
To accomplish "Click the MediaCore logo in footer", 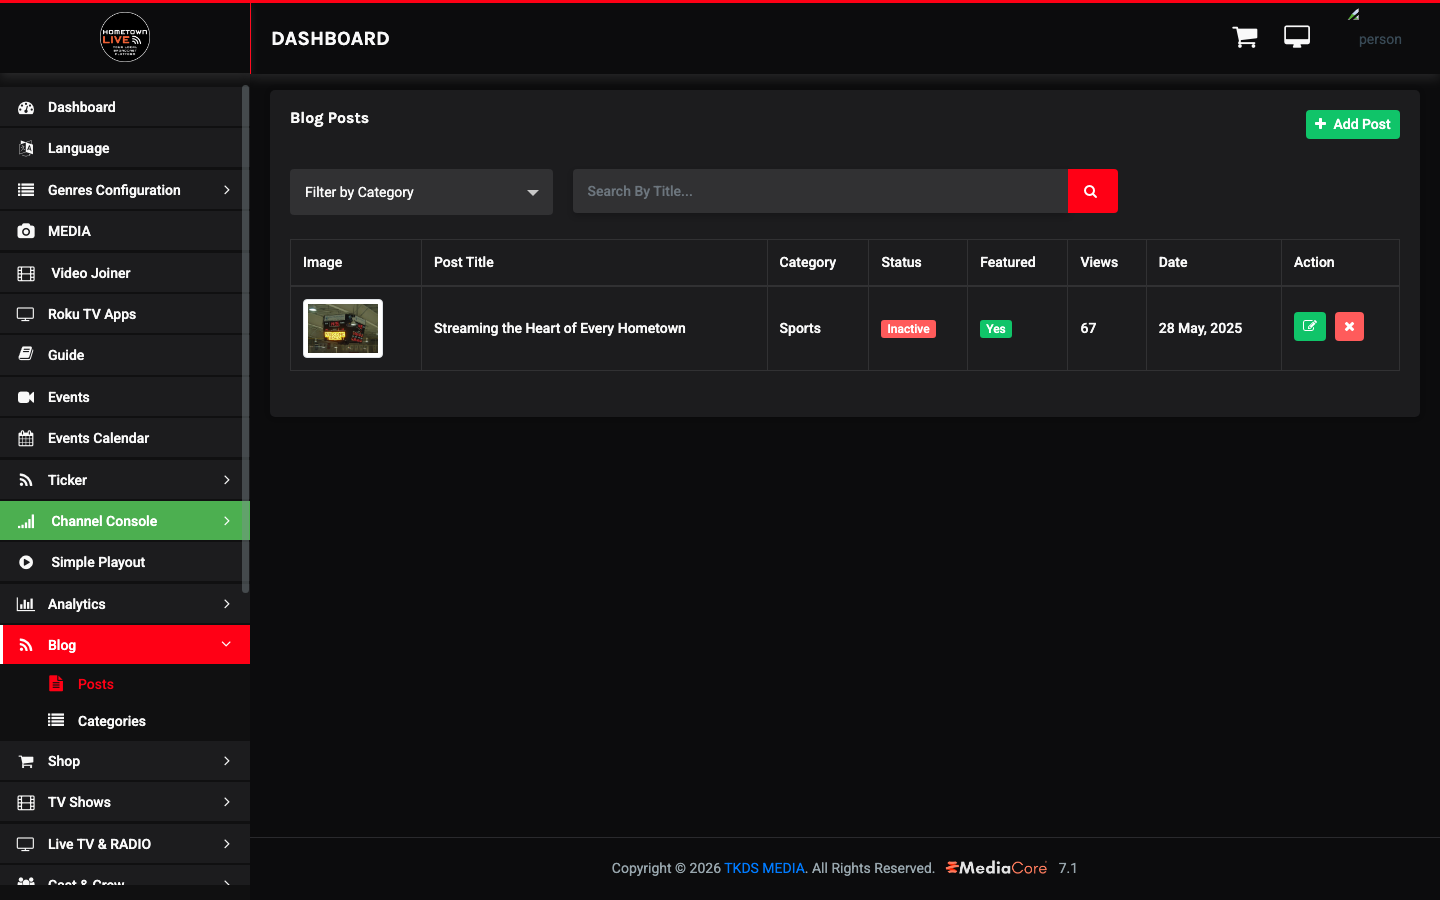I will point(996,868).
